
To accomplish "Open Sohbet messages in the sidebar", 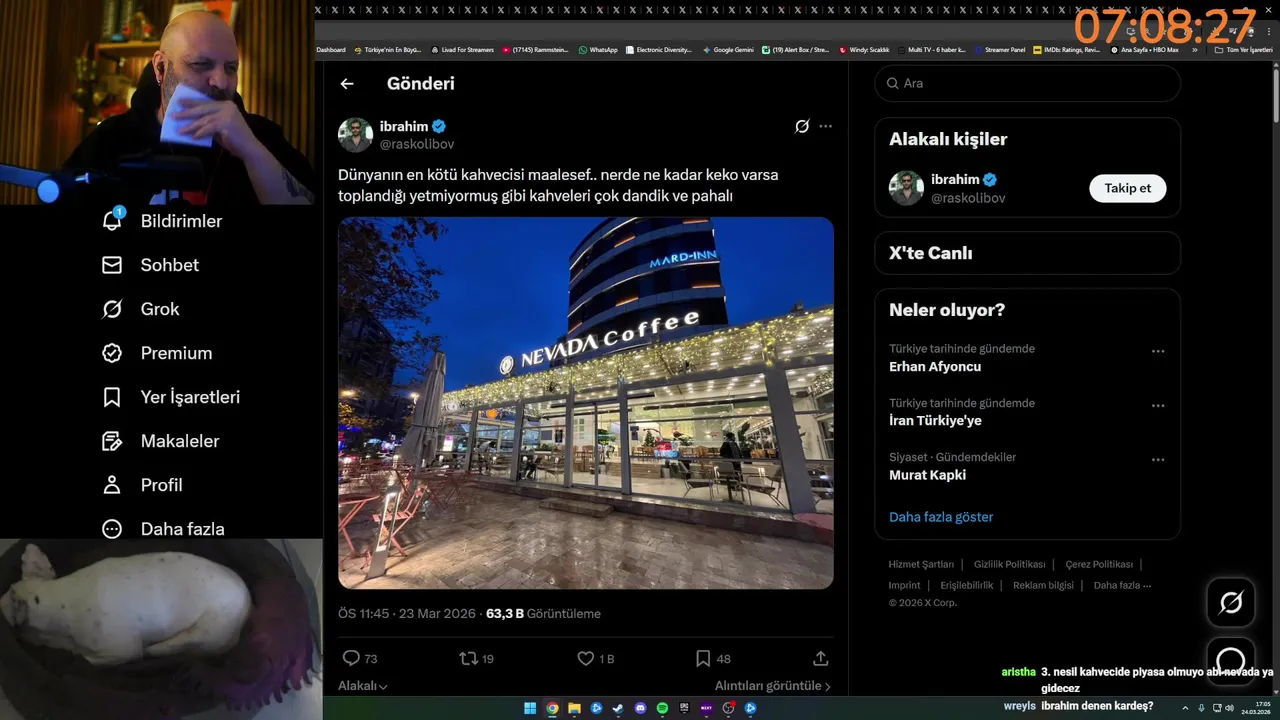I will coord(150,265).
